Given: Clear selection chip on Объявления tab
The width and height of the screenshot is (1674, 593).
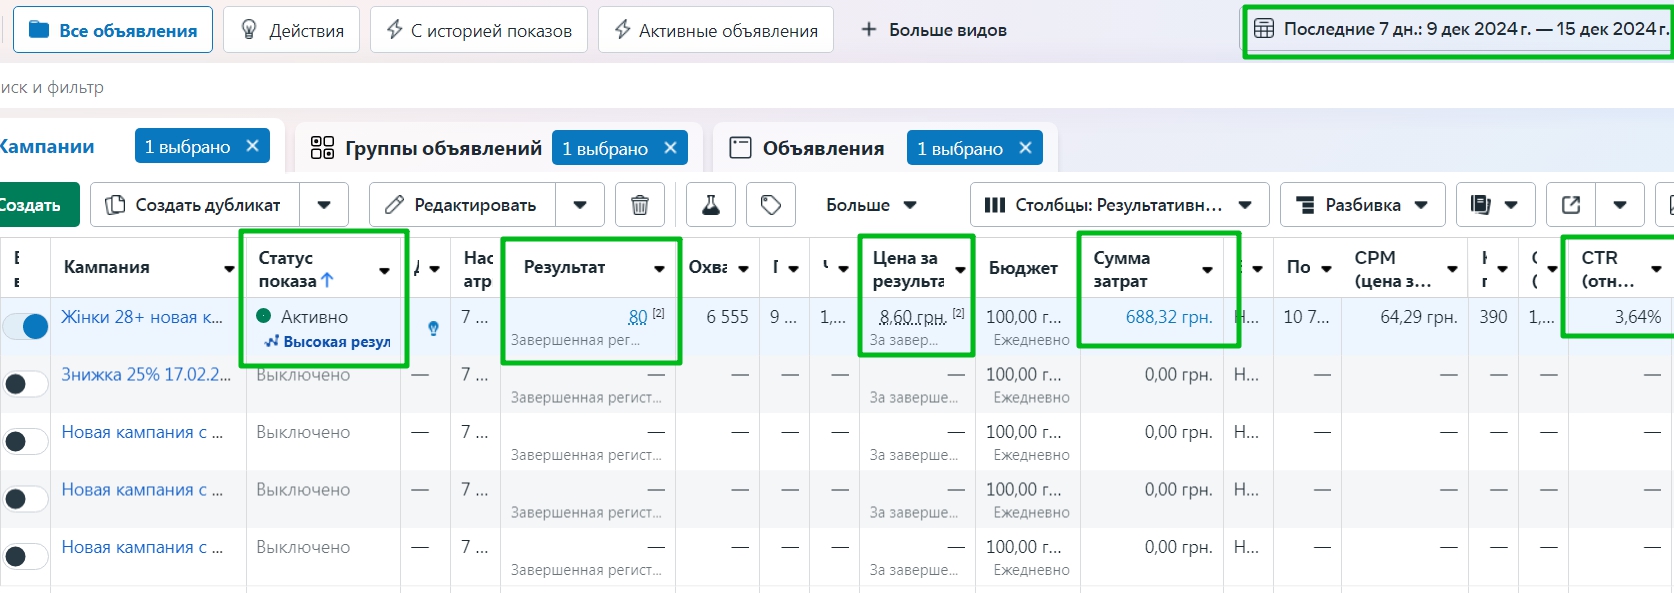Looking at the screenshot, I should coord(1025,148).
